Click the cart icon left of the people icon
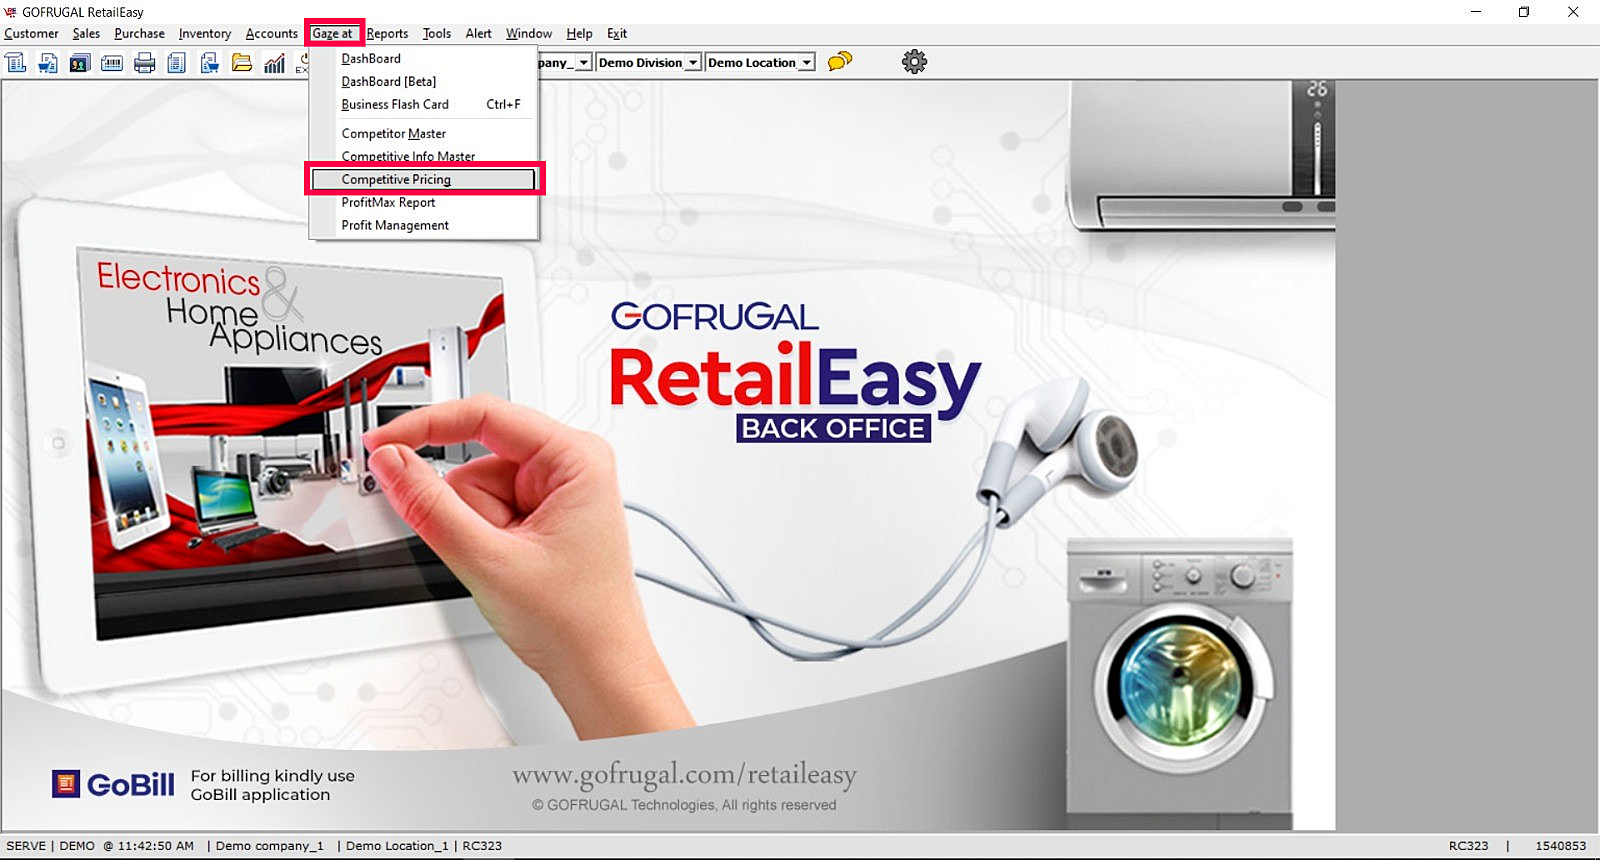Image resolution: width=1600 pixels, height=860 pixels. coord(48,63)
